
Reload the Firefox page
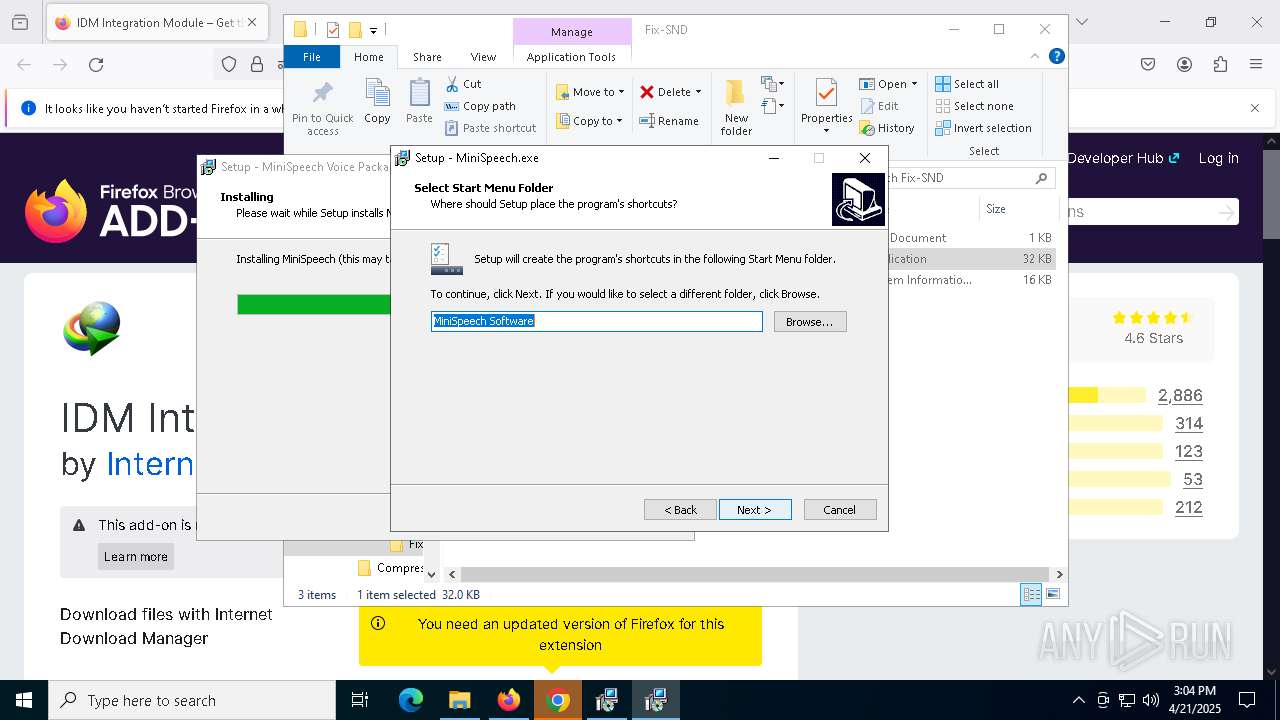96,65
